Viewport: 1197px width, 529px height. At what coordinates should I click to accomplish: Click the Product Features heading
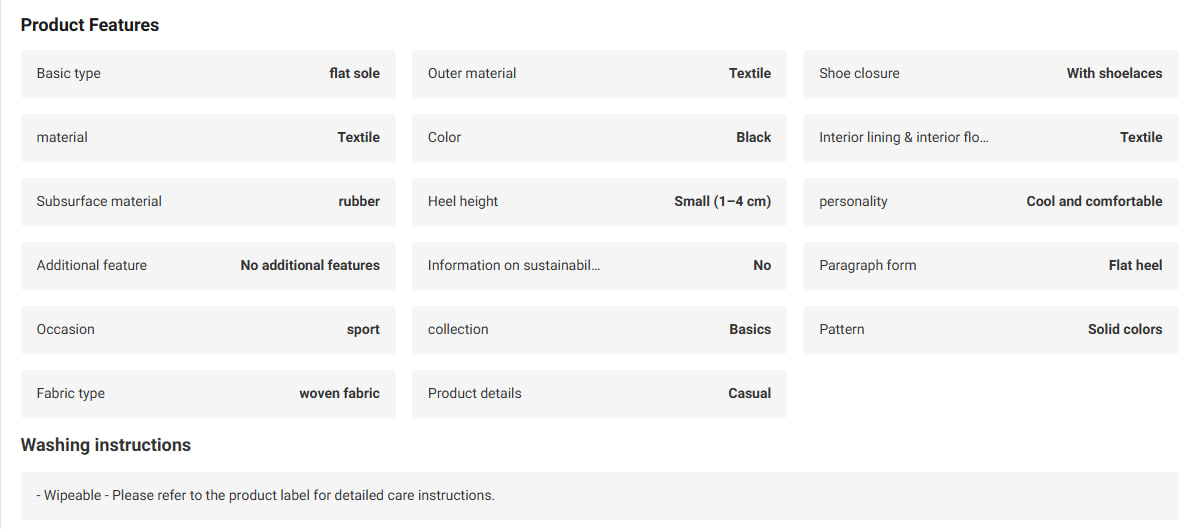point(90,25)
